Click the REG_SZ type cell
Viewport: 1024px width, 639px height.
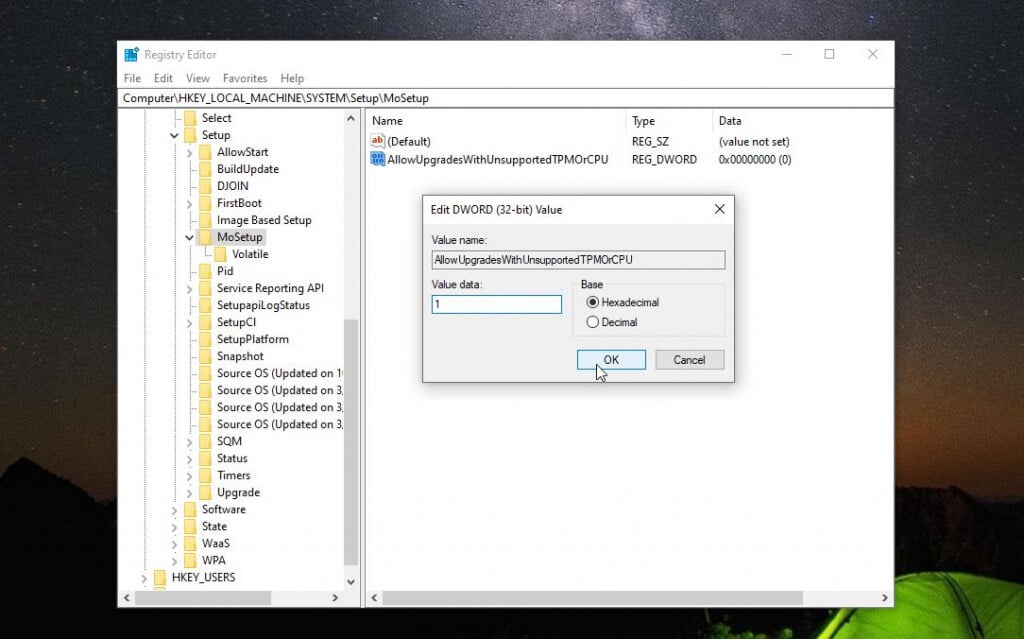tap(650, 142)
